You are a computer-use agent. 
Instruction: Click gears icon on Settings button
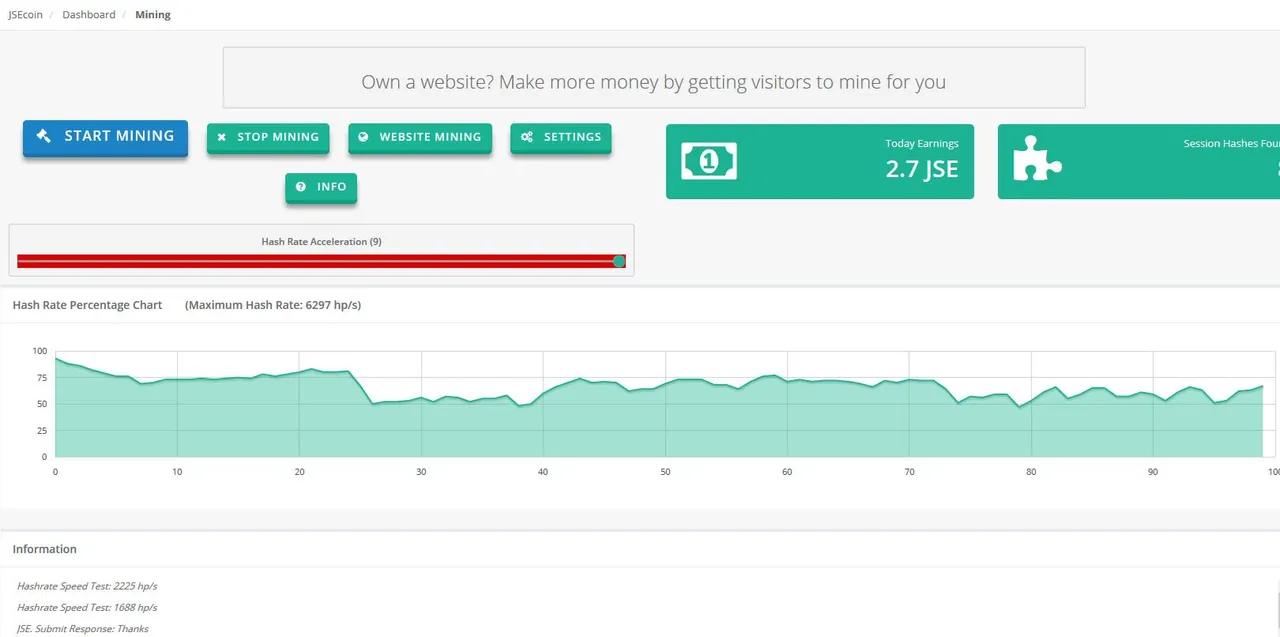click(x=527, y=137)
